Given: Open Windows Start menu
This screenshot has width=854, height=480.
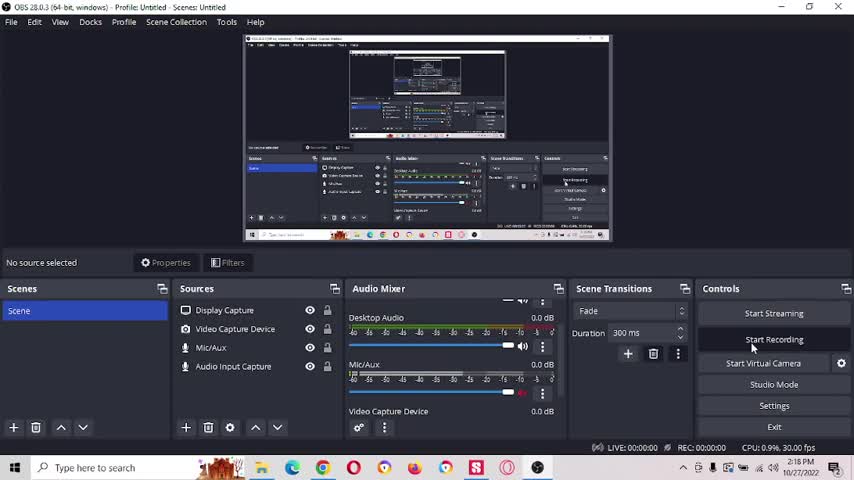Looking at the screenshot, I should tap(15, 467).
